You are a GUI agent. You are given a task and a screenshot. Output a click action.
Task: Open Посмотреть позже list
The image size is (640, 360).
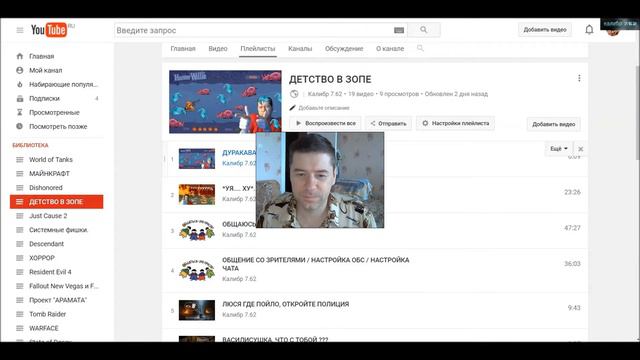coord(57,127)
